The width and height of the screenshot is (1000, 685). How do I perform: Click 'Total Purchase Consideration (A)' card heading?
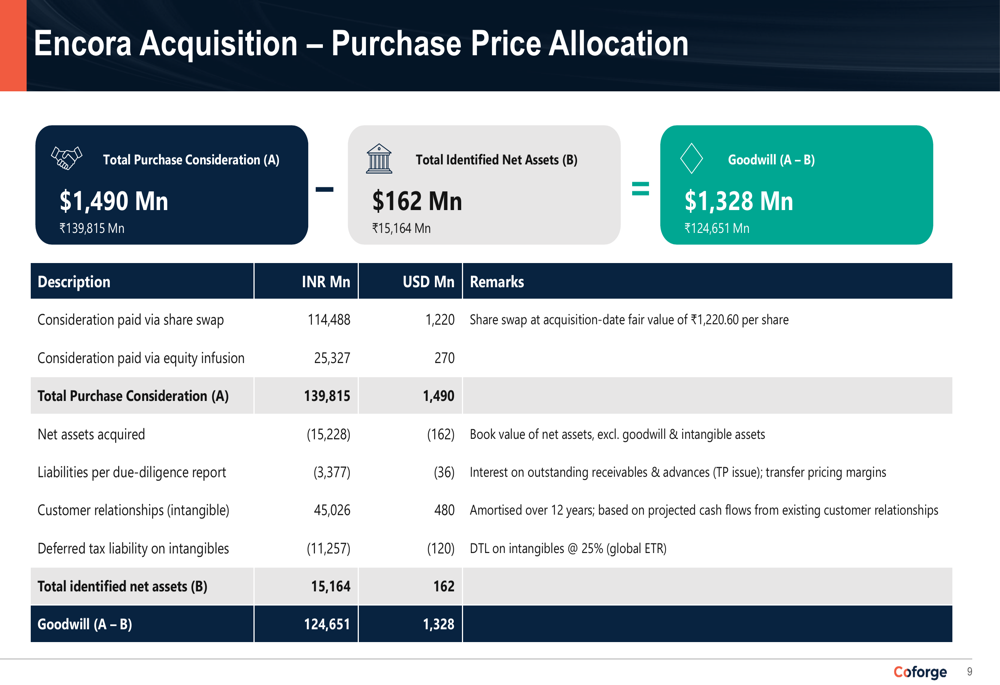pos(191,159)
